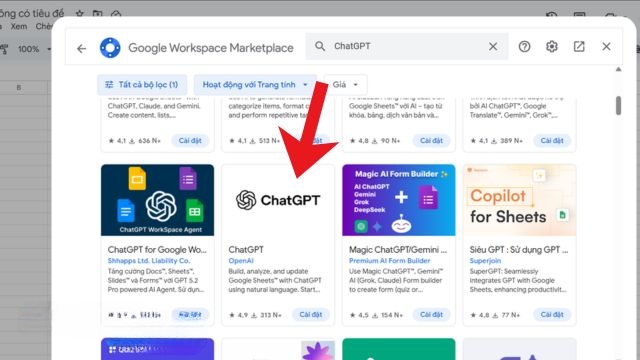This screenshot has height=360, width=640.
Task: Install the app with 90 N+ downloads
Action: click(x=431, y=140)
